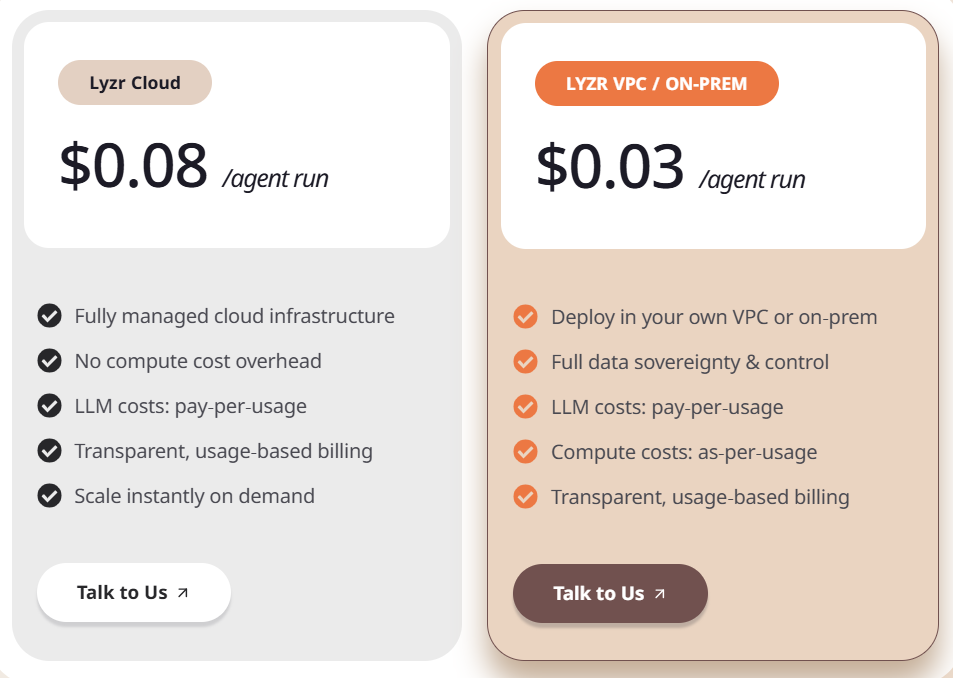Click the orange 'LYZR VPC / ON-PREM' badge
Viewport: 953px width, 678px height.
point(657,83)
